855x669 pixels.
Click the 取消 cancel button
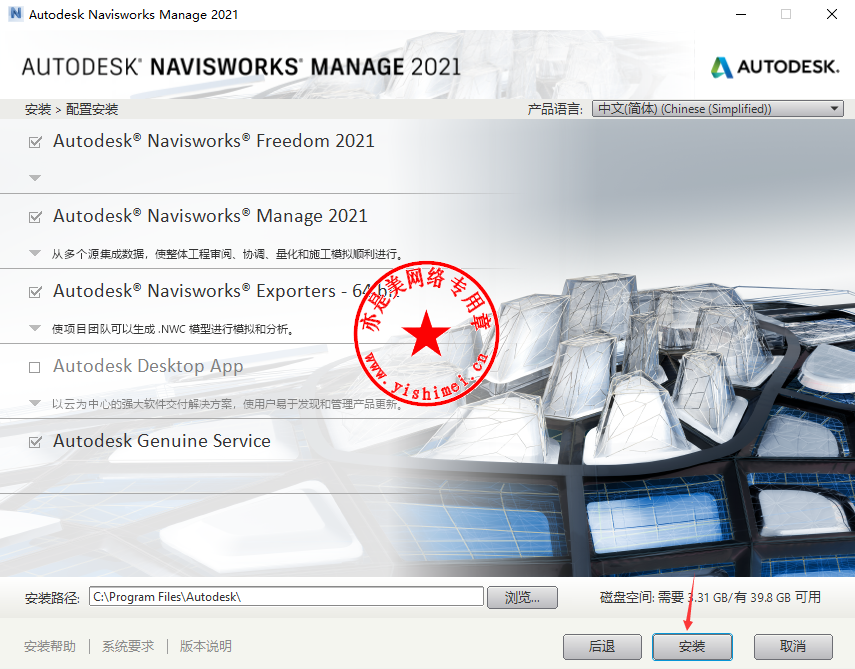tap(793, 647)
